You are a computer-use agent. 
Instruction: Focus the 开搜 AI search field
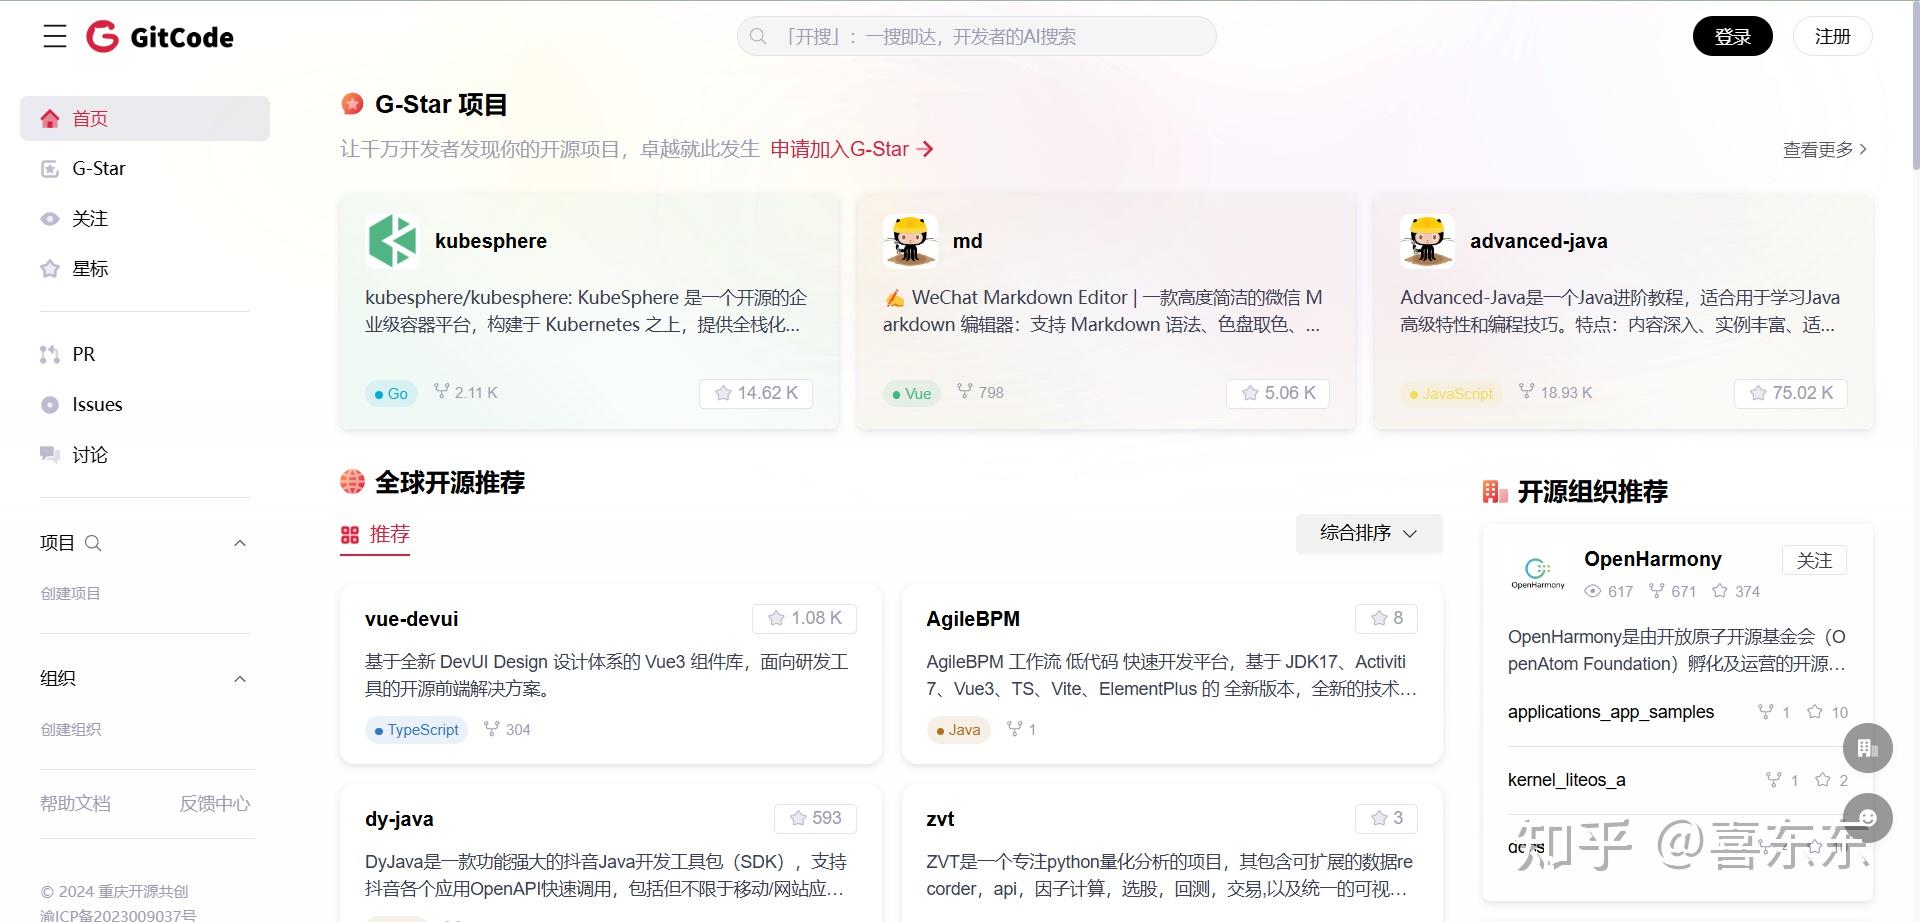[x=977, y=37]
